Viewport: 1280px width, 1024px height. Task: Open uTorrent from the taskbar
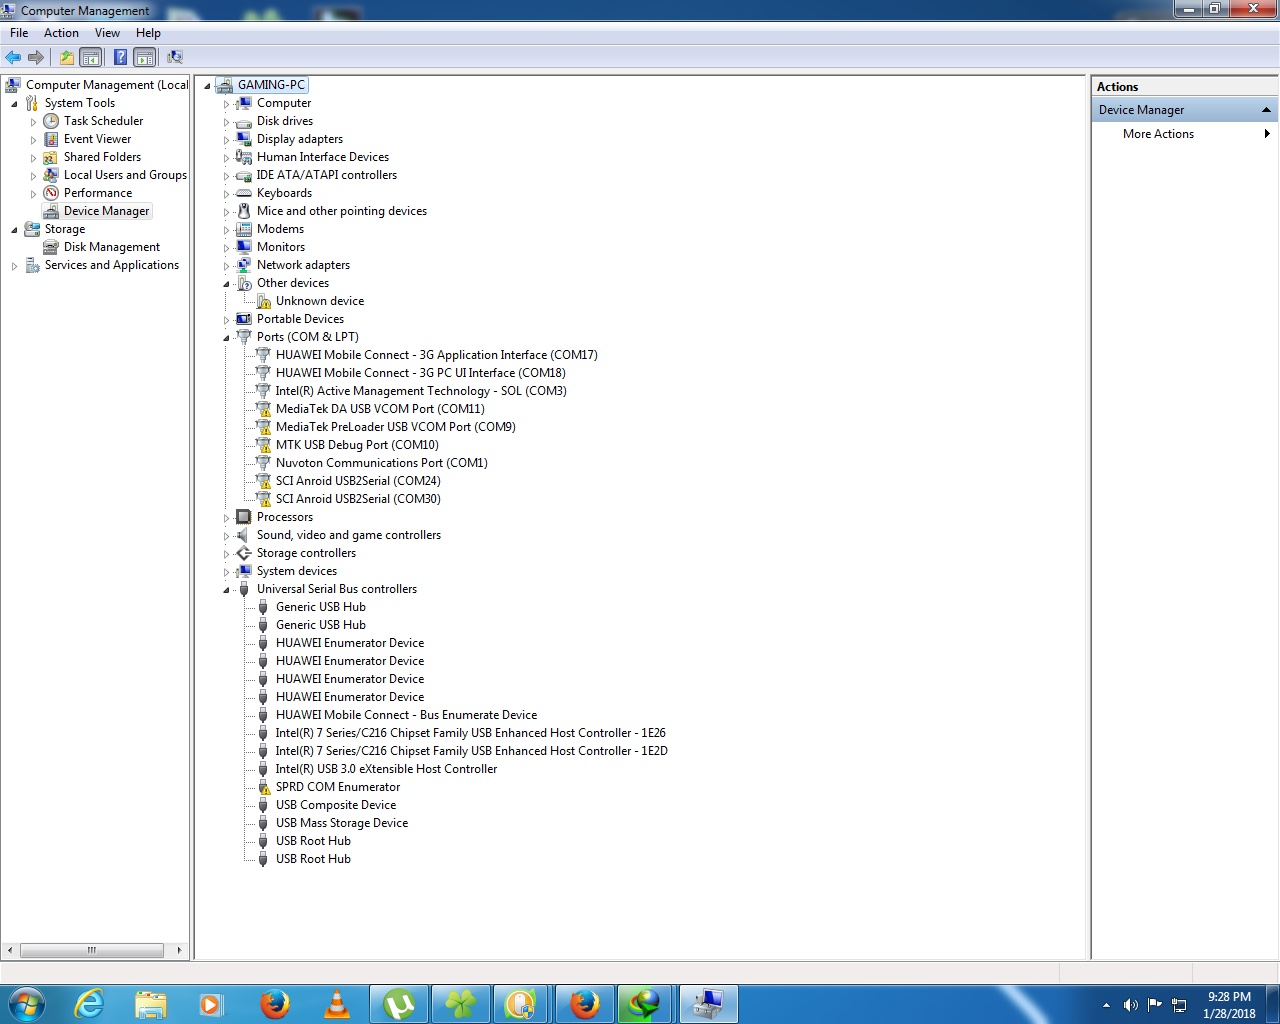(x=399, y=1004)
